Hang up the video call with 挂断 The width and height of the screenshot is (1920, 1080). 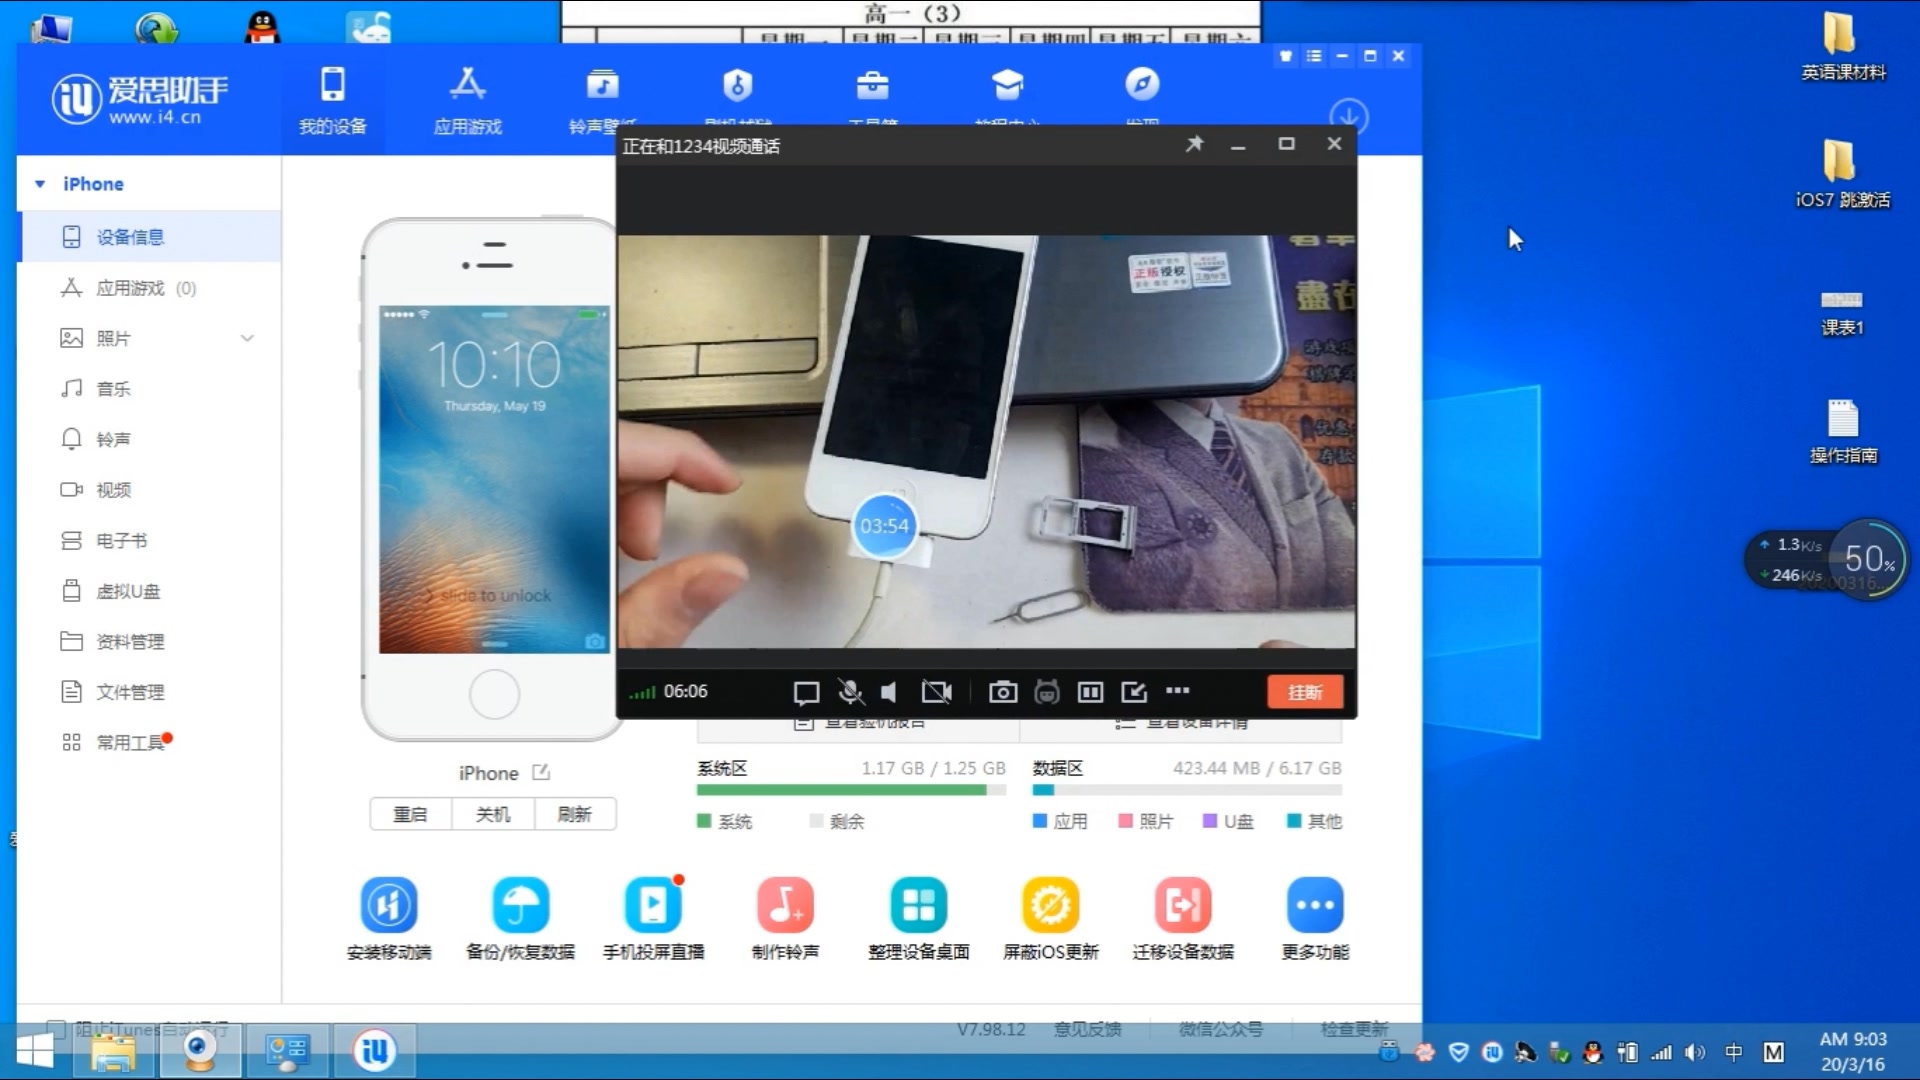pyautogui.click(x=1305, y=692)
